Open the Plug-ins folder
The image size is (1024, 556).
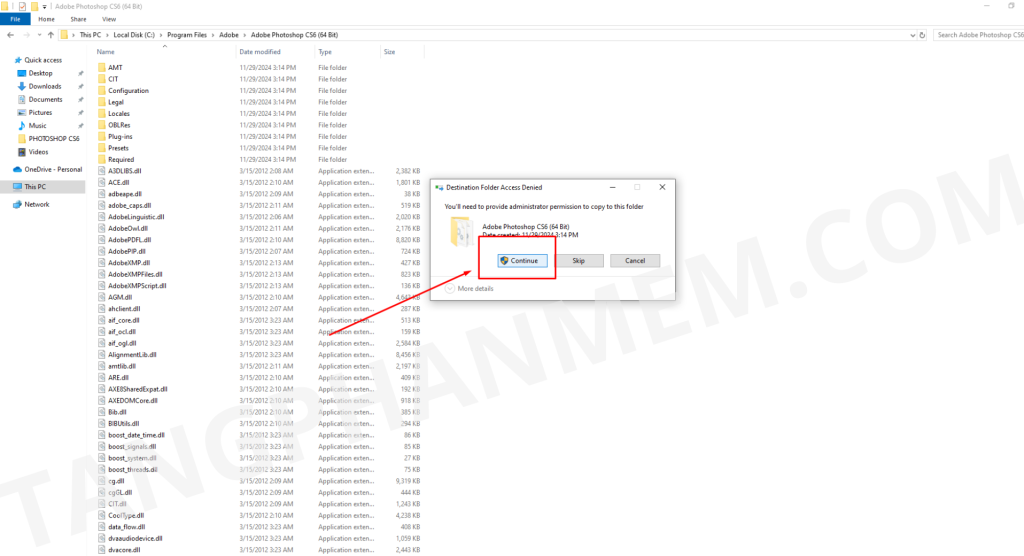120,136
